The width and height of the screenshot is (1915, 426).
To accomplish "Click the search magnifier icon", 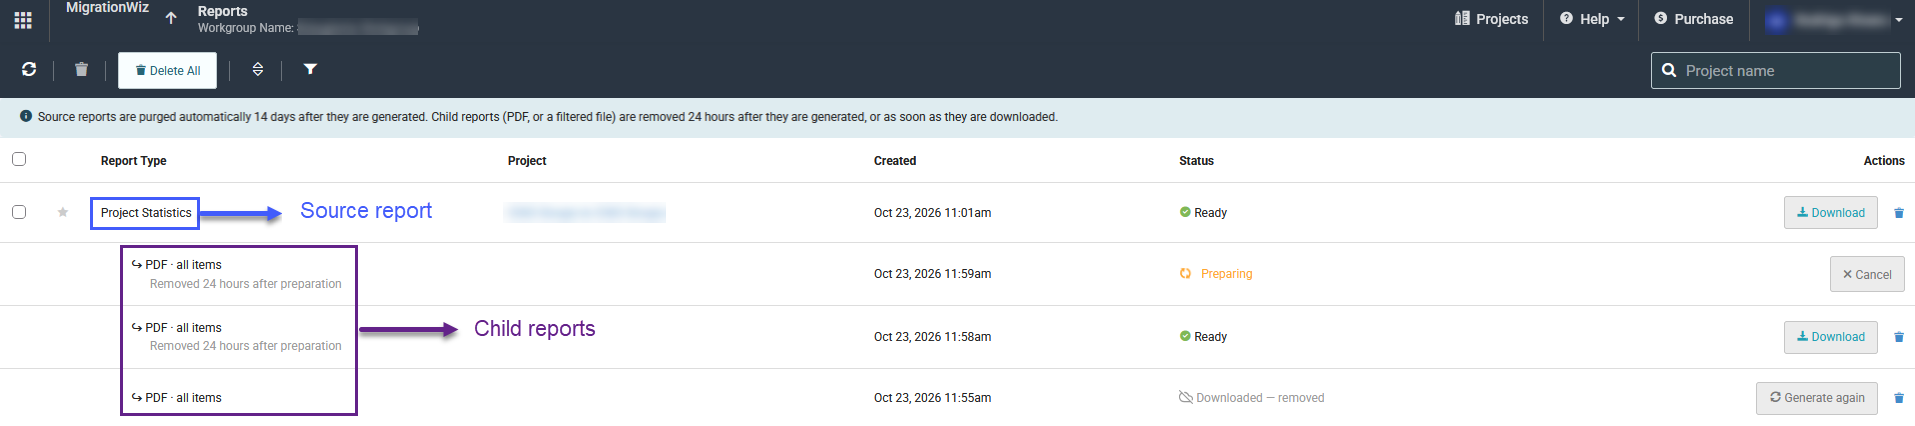I will (1668, 71).
